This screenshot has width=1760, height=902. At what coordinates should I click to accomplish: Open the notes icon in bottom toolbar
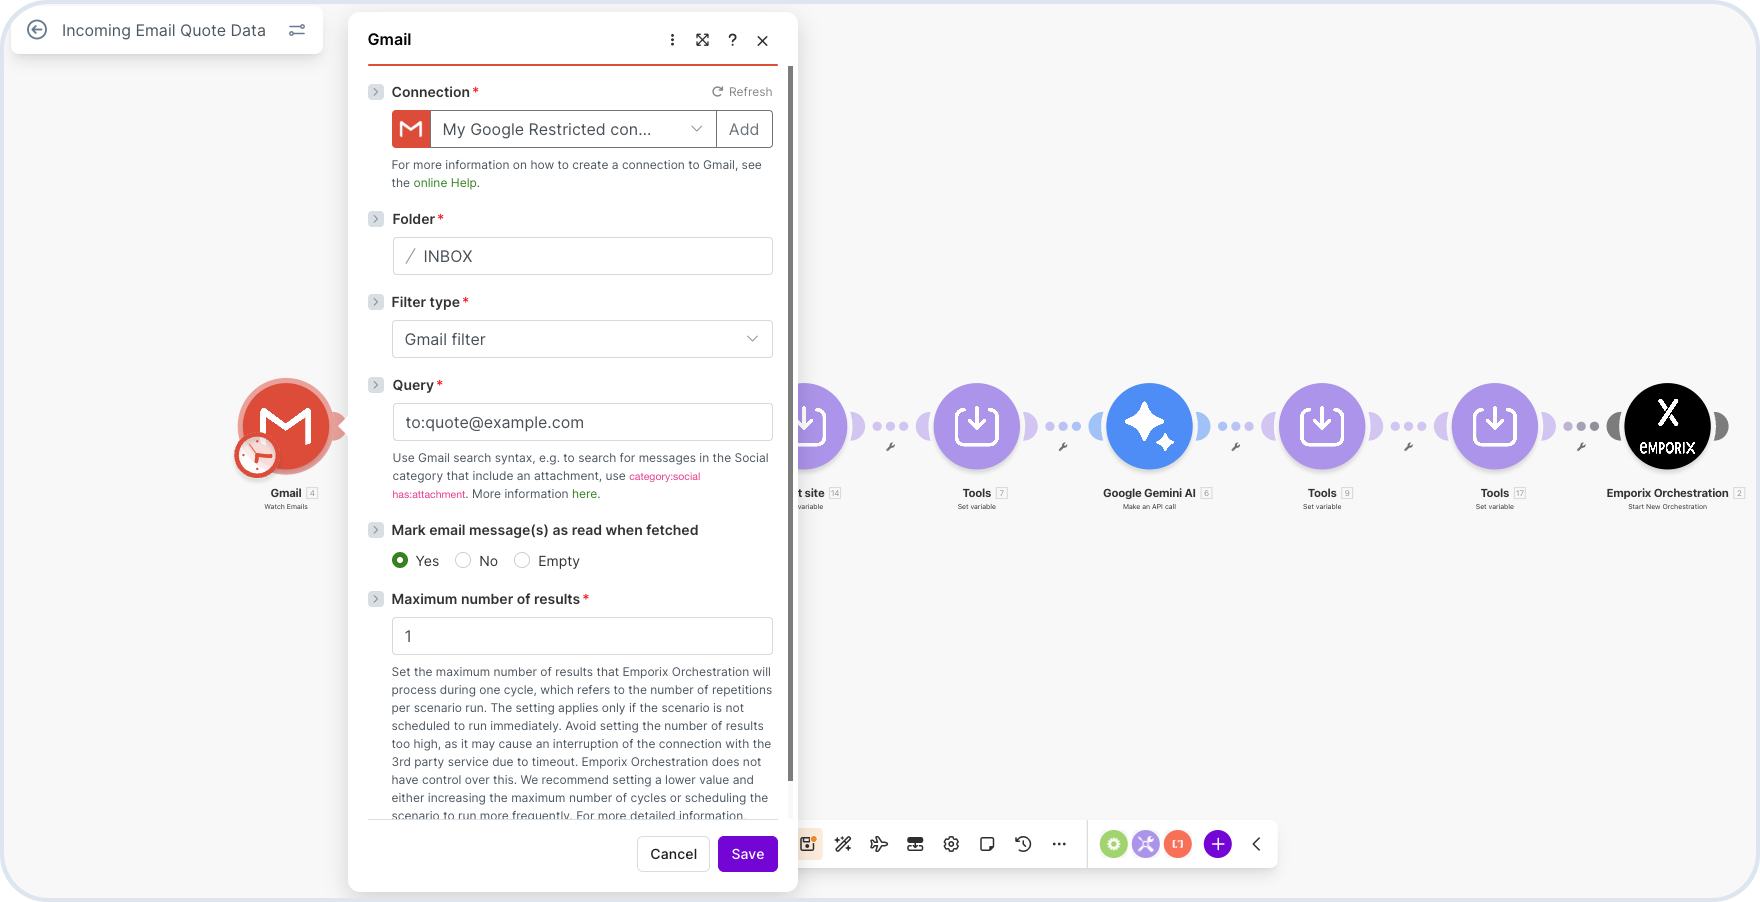(x=987, y=844)
